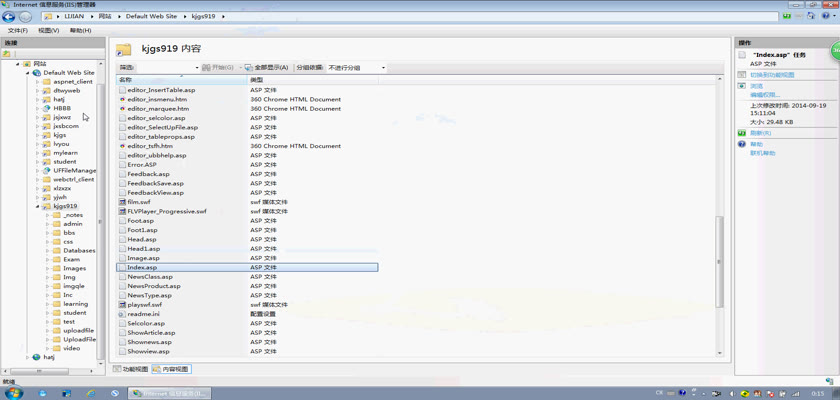Open the 文件(F) menu
The image size is (840, 400).
click(x=17, y=31)
